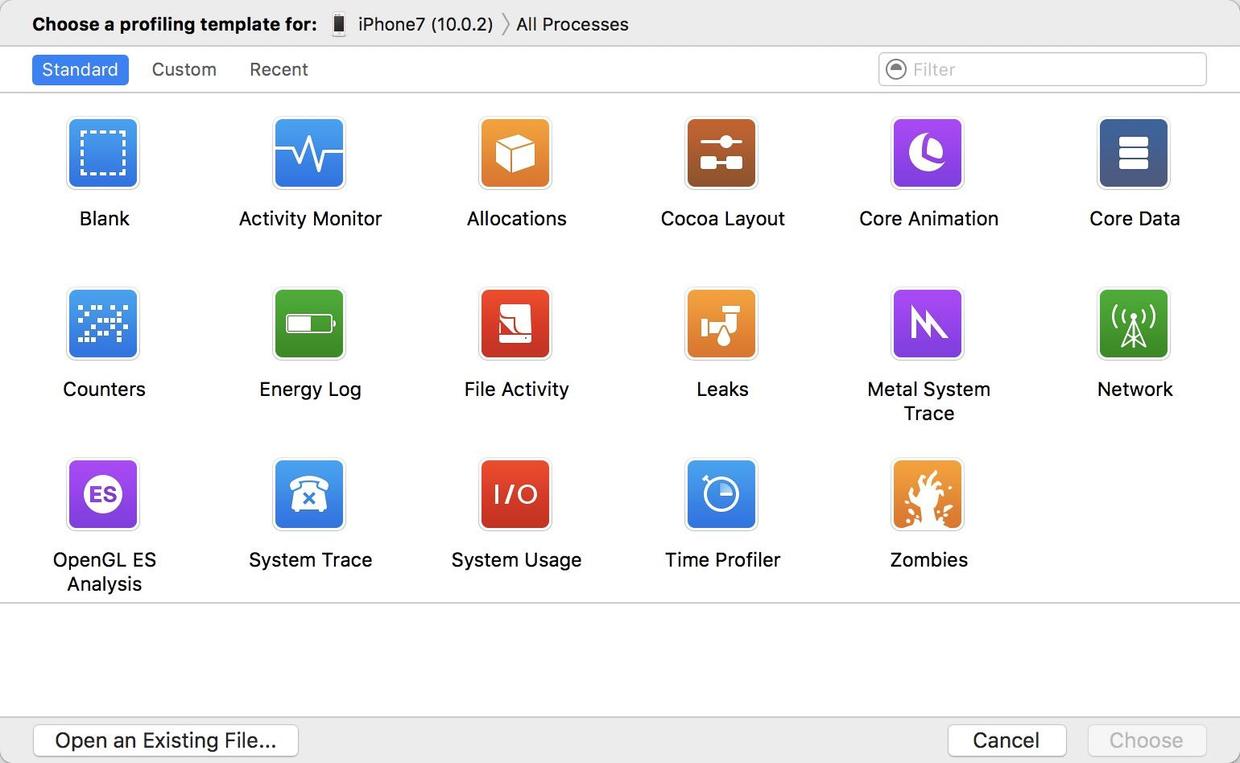Choose the File Activity icon
Viewport: 1240px width, 763px height.
click(515, 324)
